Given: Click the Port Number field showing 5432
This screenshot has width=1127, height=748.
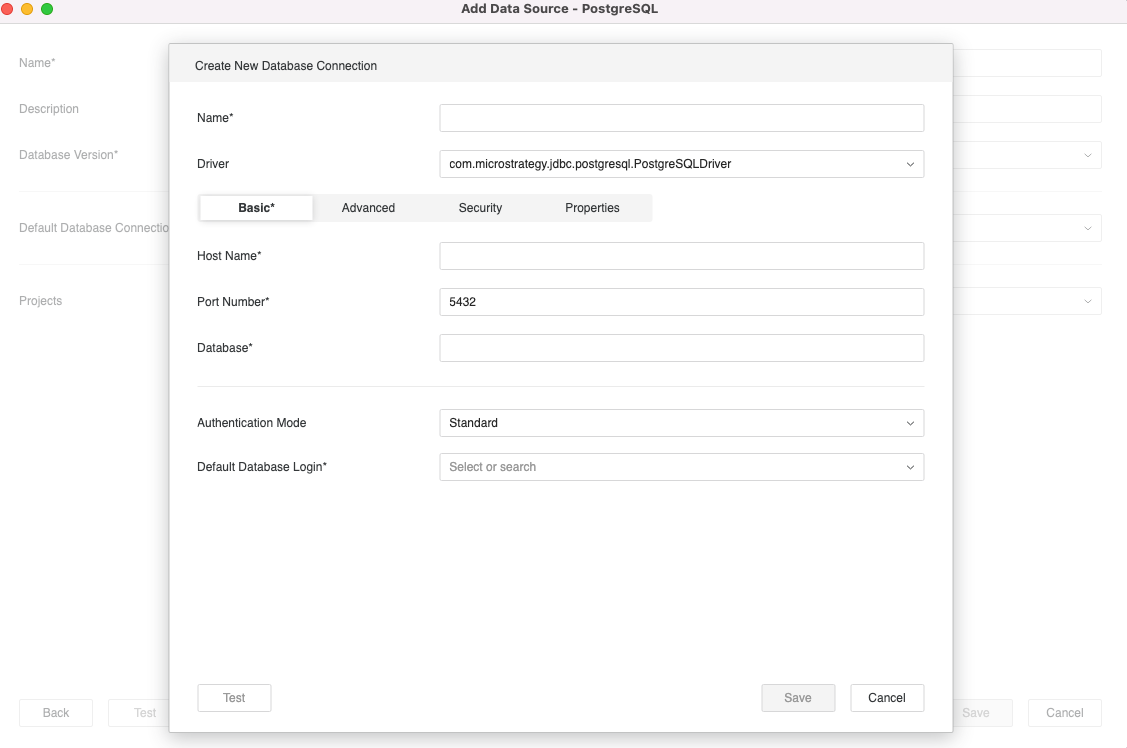Looking at the screenshot, I should (681, 302).
